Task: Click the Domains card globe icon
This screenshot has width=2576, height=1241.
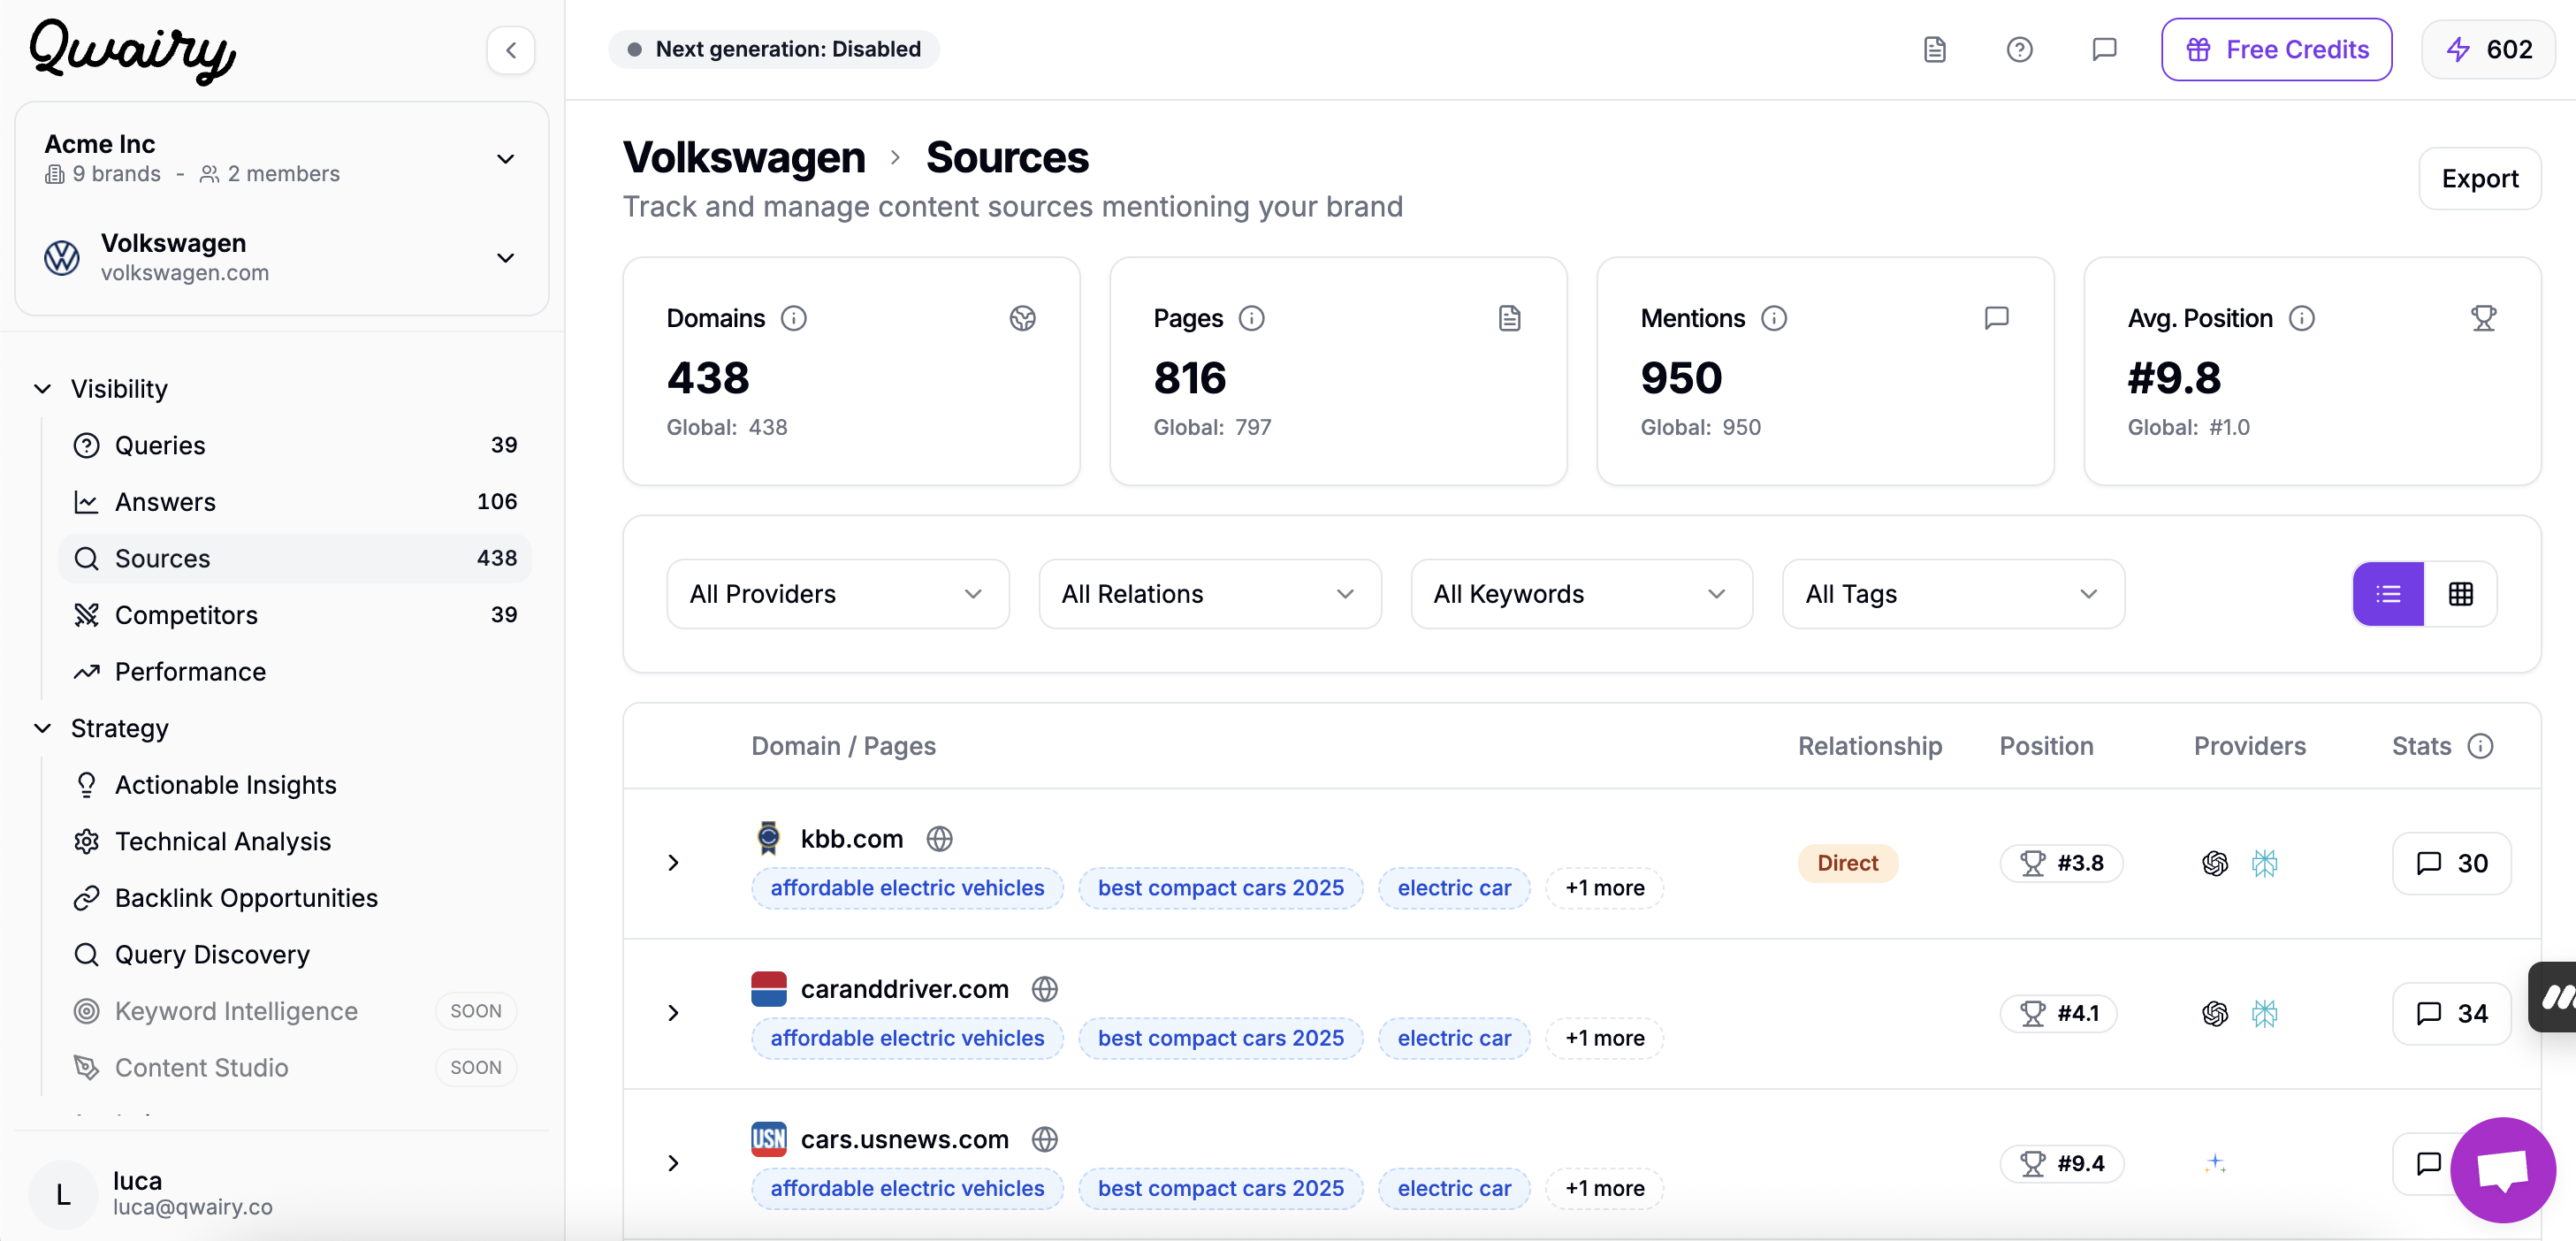Action: [x=1023, y=318]
